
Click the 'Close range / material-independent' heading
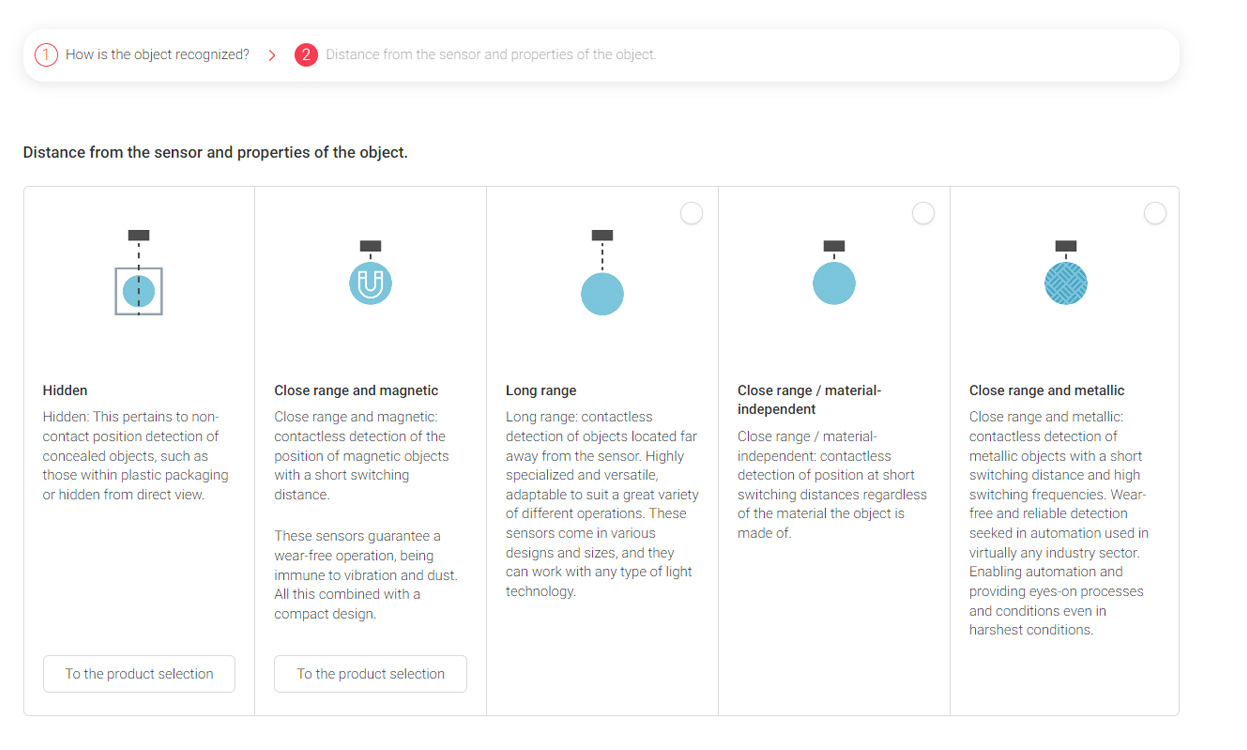(810, 400)
